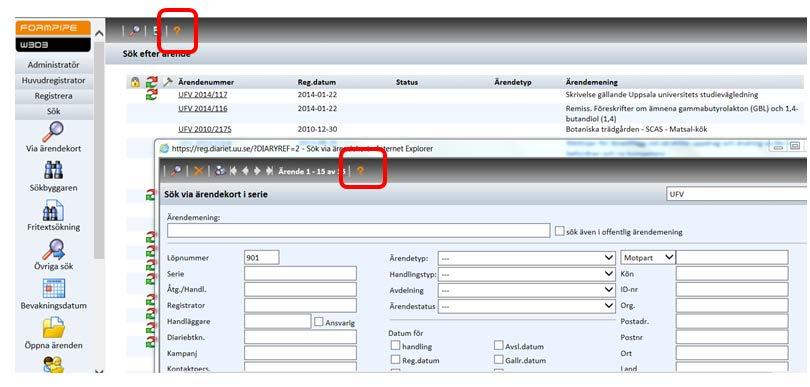Go to next ärende in popup

(257, 171)
